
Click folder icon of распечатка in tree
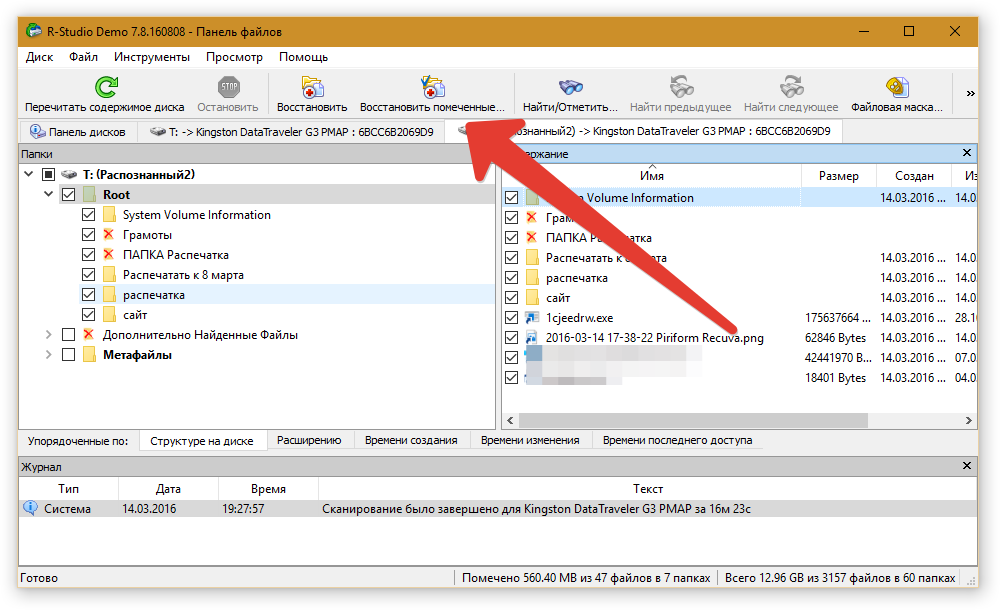[x=109, y=294]
